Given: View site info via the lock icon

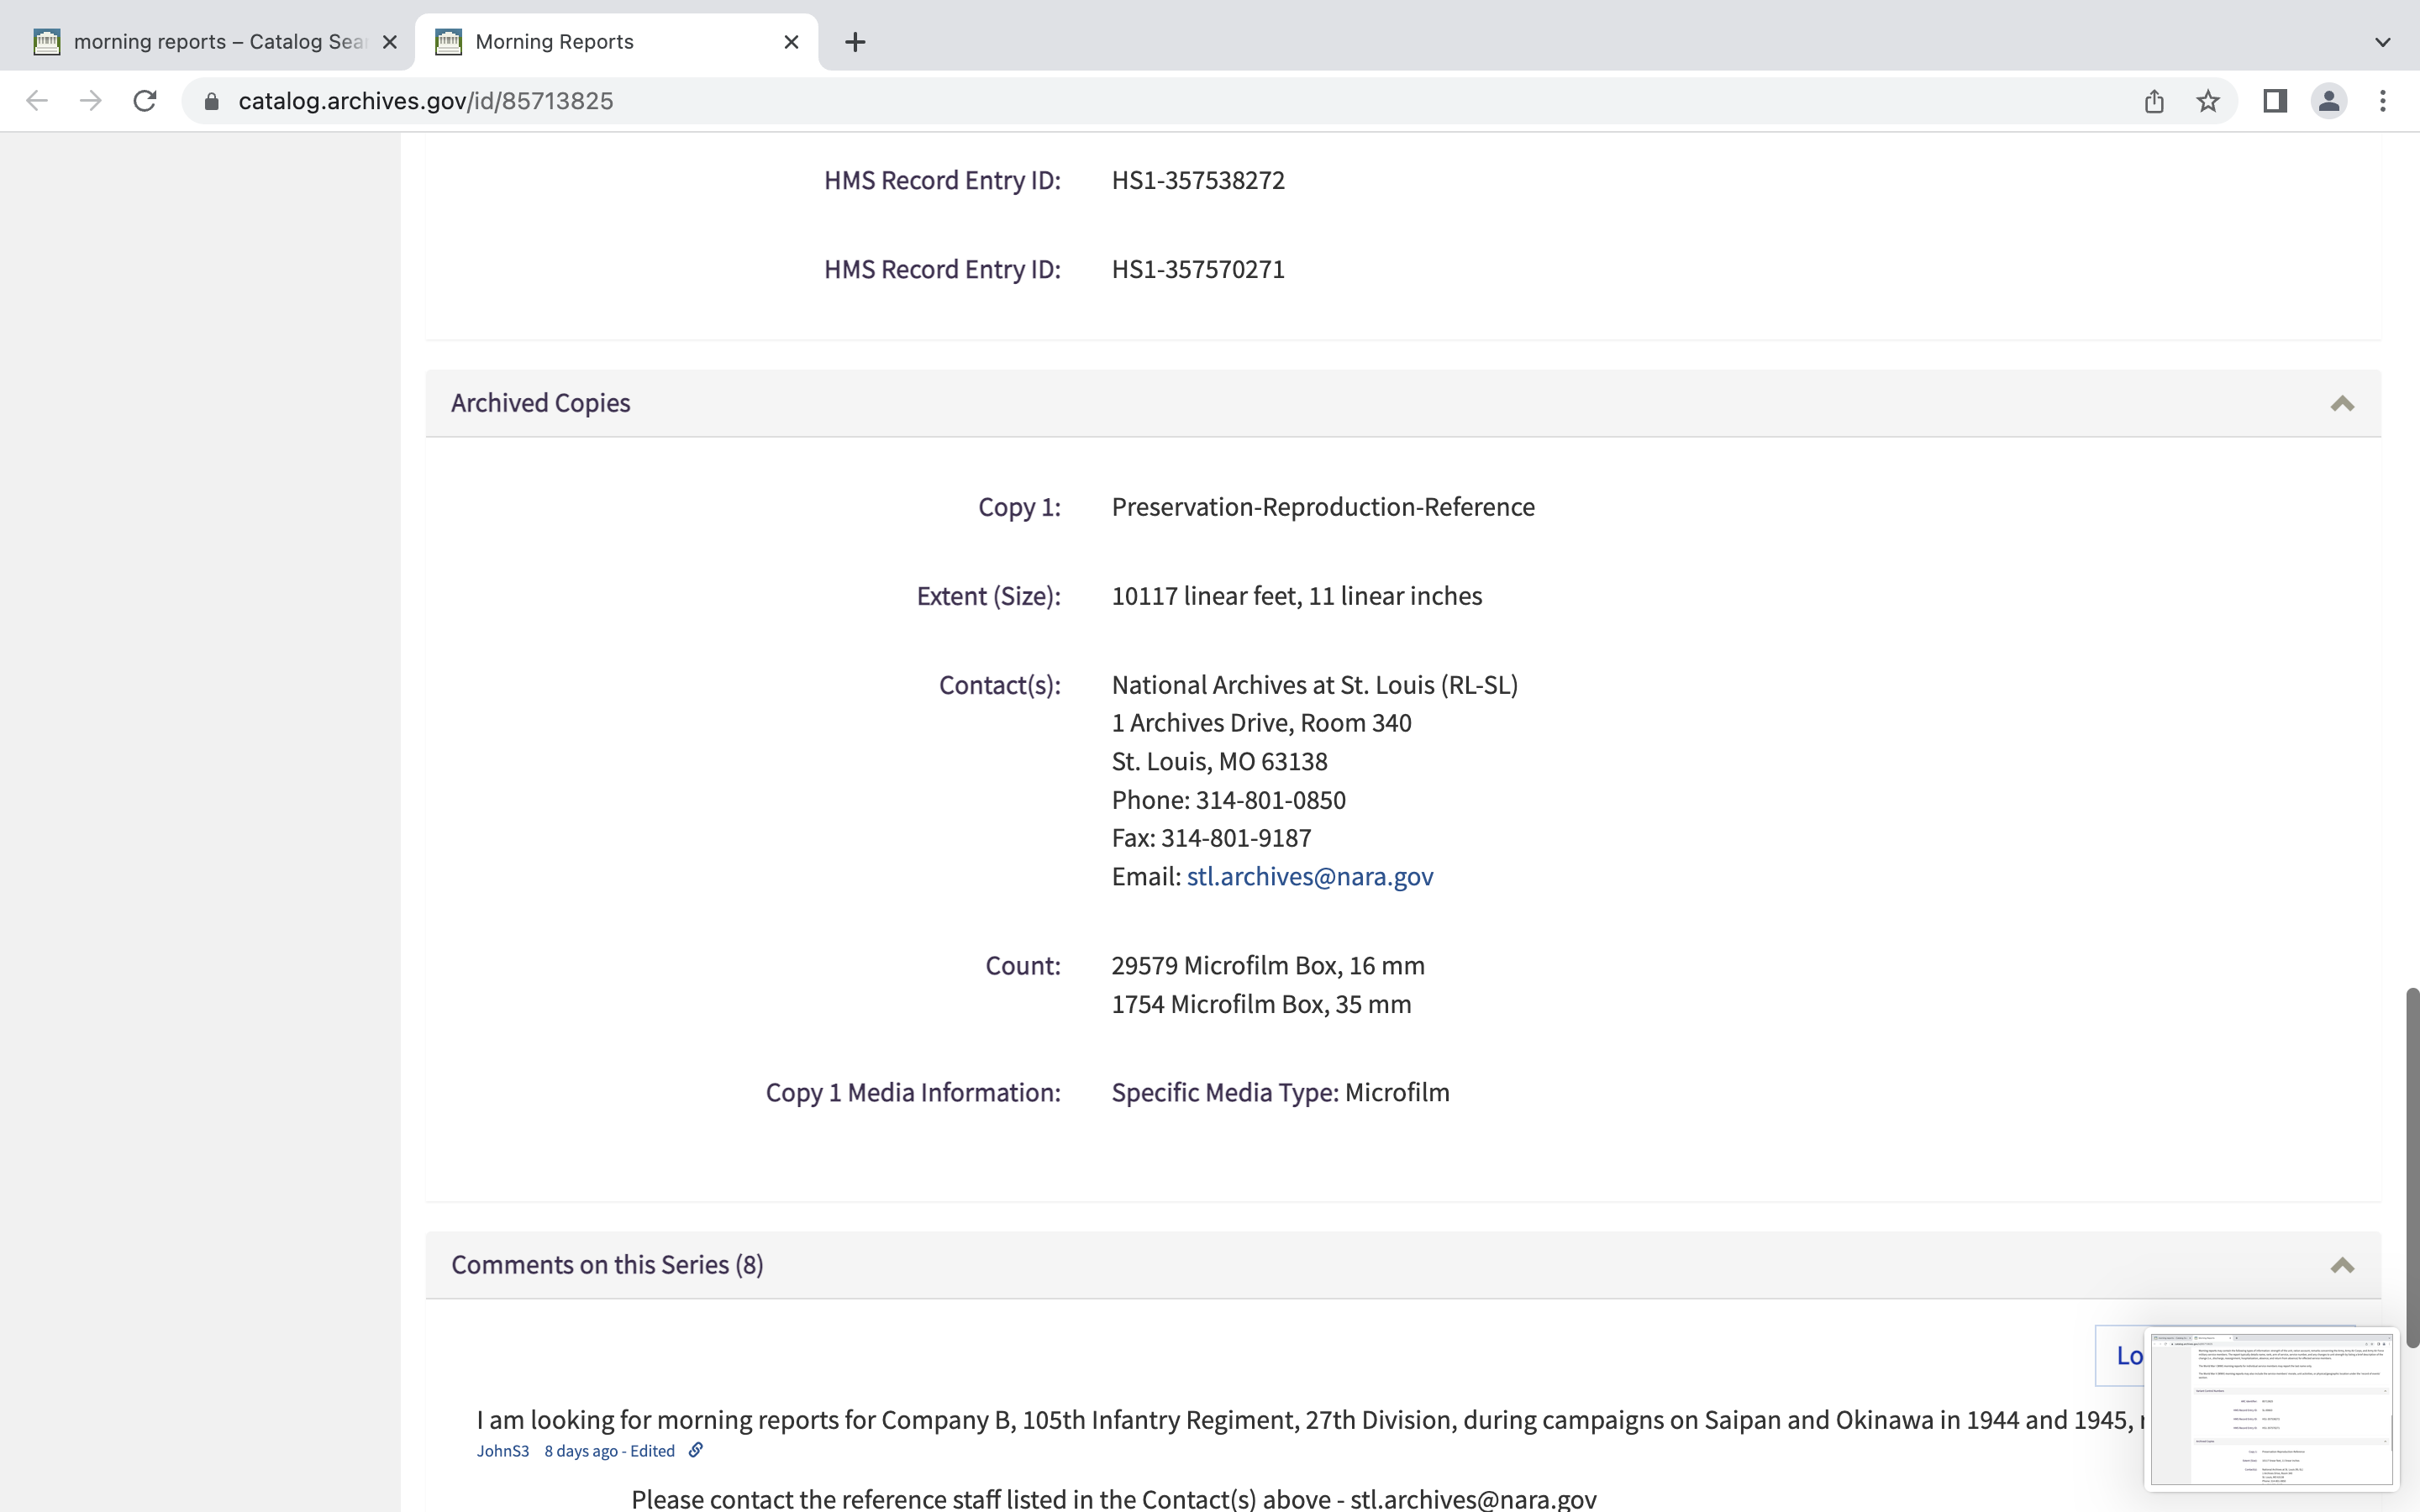Looking at the screenshot, I should (211, 101).
